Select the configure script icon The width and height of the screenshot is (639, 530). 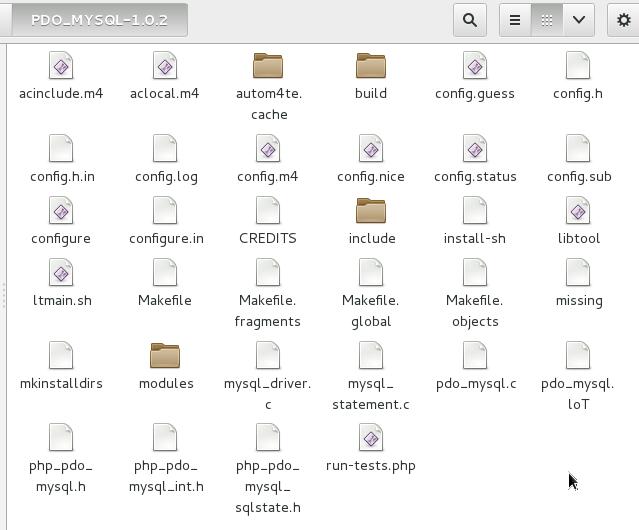point(61,210)
